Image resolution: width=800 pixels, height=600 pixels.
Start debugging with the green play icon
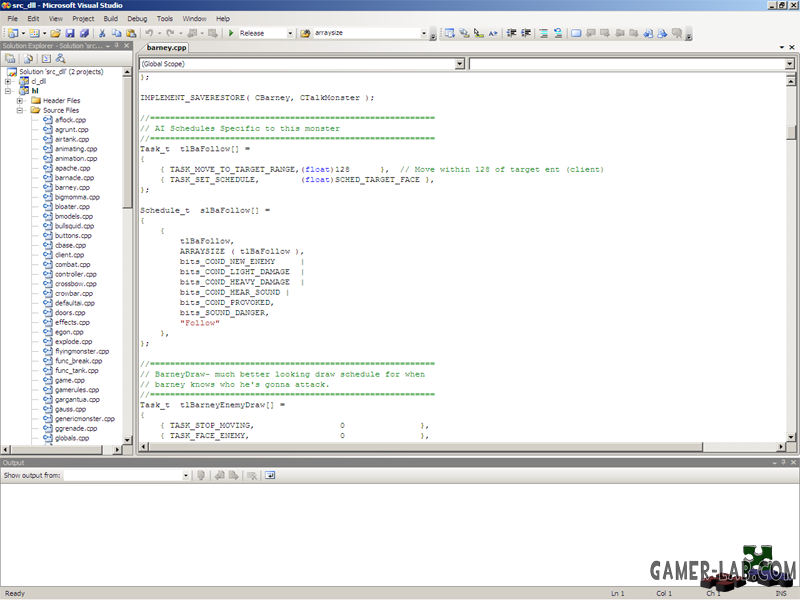(x=231, y=33)
